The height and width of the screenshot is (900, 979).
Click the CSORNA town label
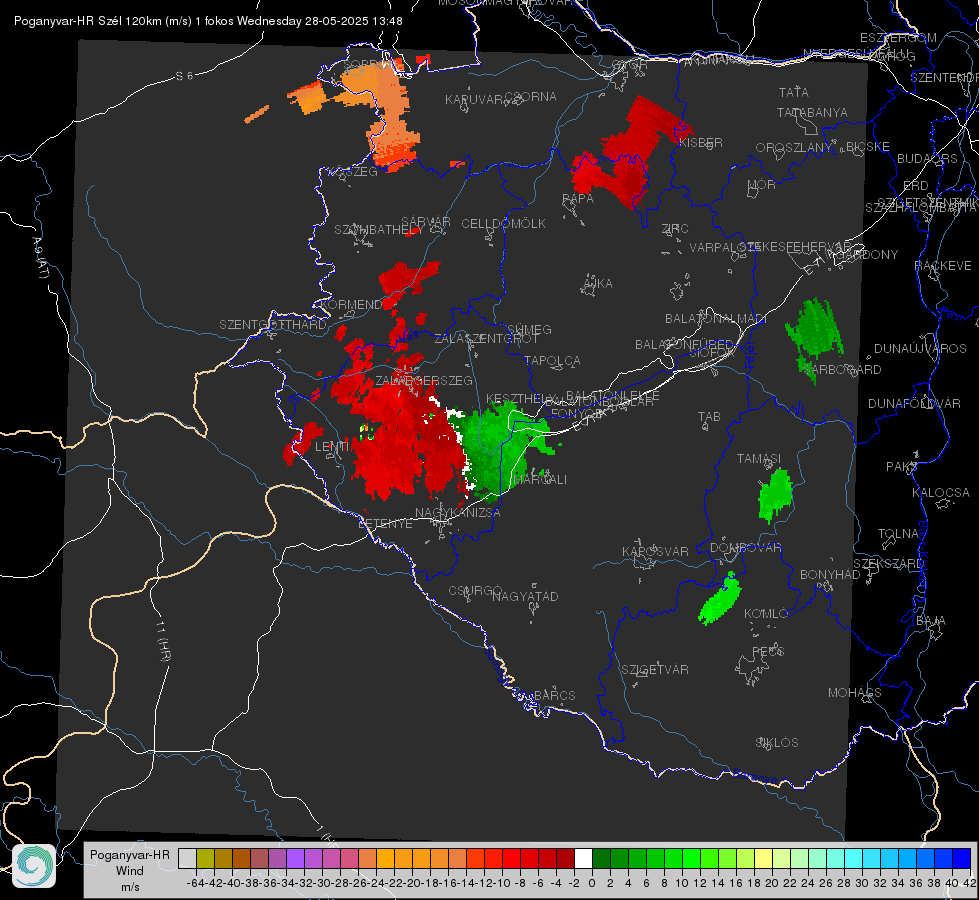(x=530, y=96)
